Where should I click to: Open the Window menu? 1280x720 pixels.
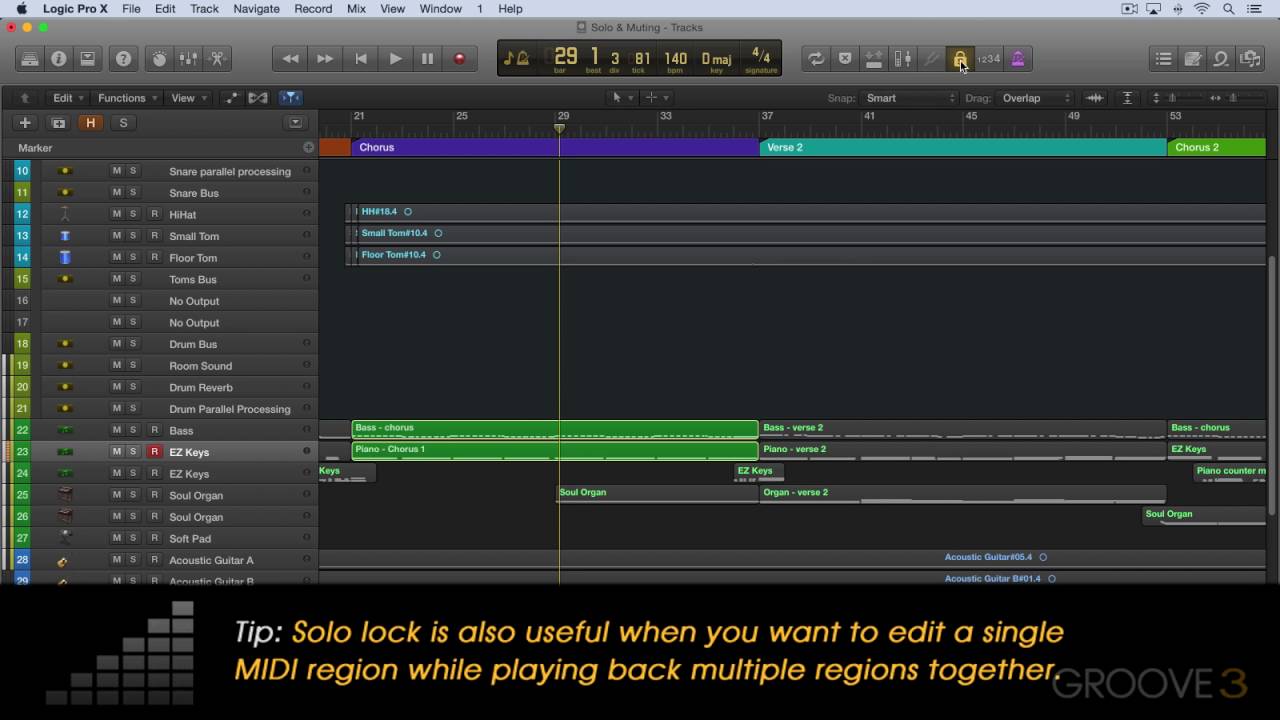[x=440, y=9]
